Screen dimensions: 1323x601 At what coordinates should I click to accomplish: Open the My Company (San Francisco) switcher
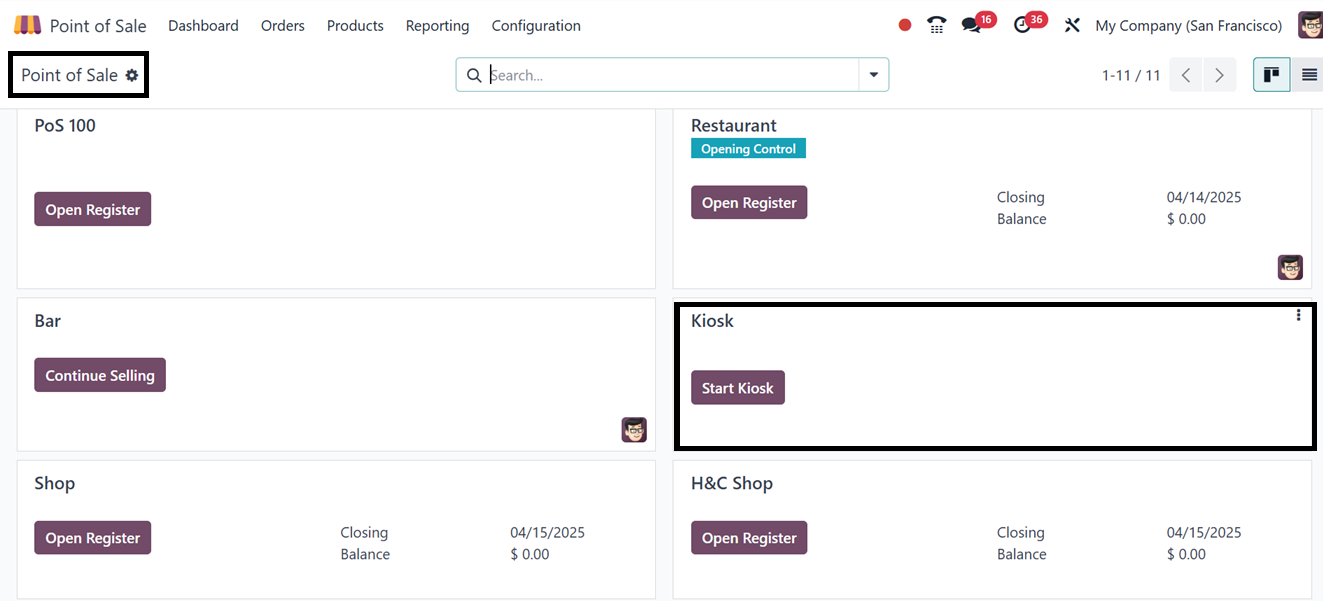(x=1188, y=25)
